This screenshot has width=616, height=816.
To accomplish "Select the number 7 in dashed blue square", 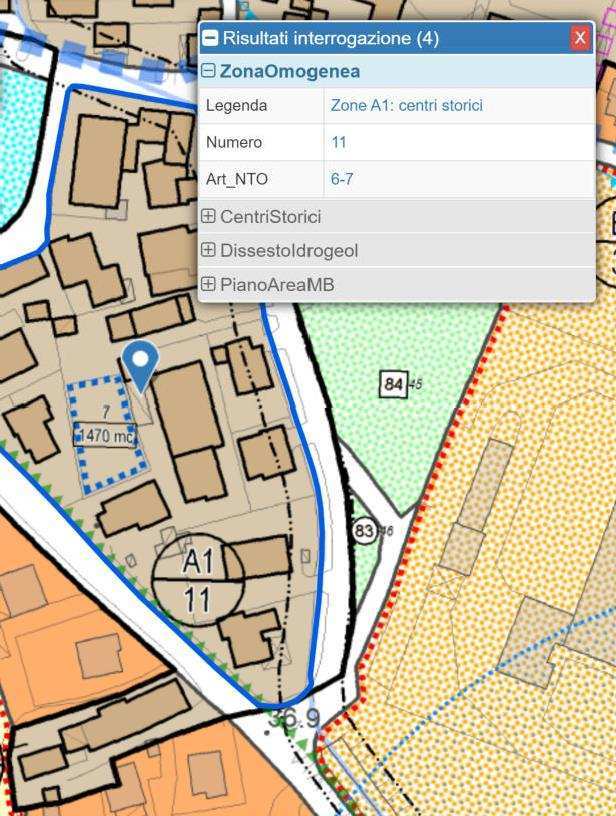I will tap(105, 412).
